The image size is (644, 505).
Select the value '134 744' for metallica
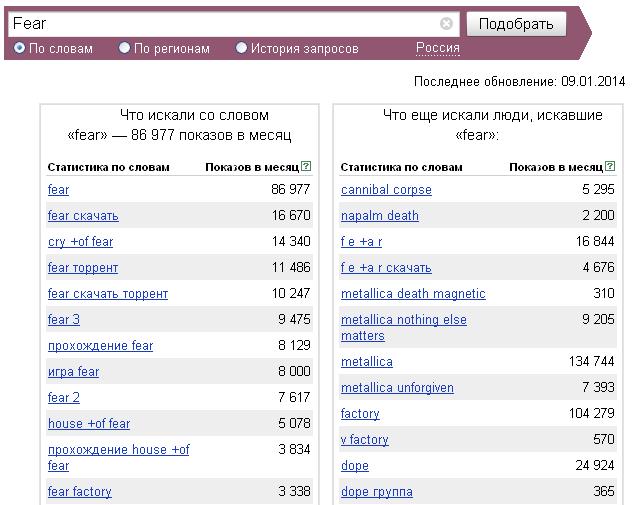click(x=591, y=361)
